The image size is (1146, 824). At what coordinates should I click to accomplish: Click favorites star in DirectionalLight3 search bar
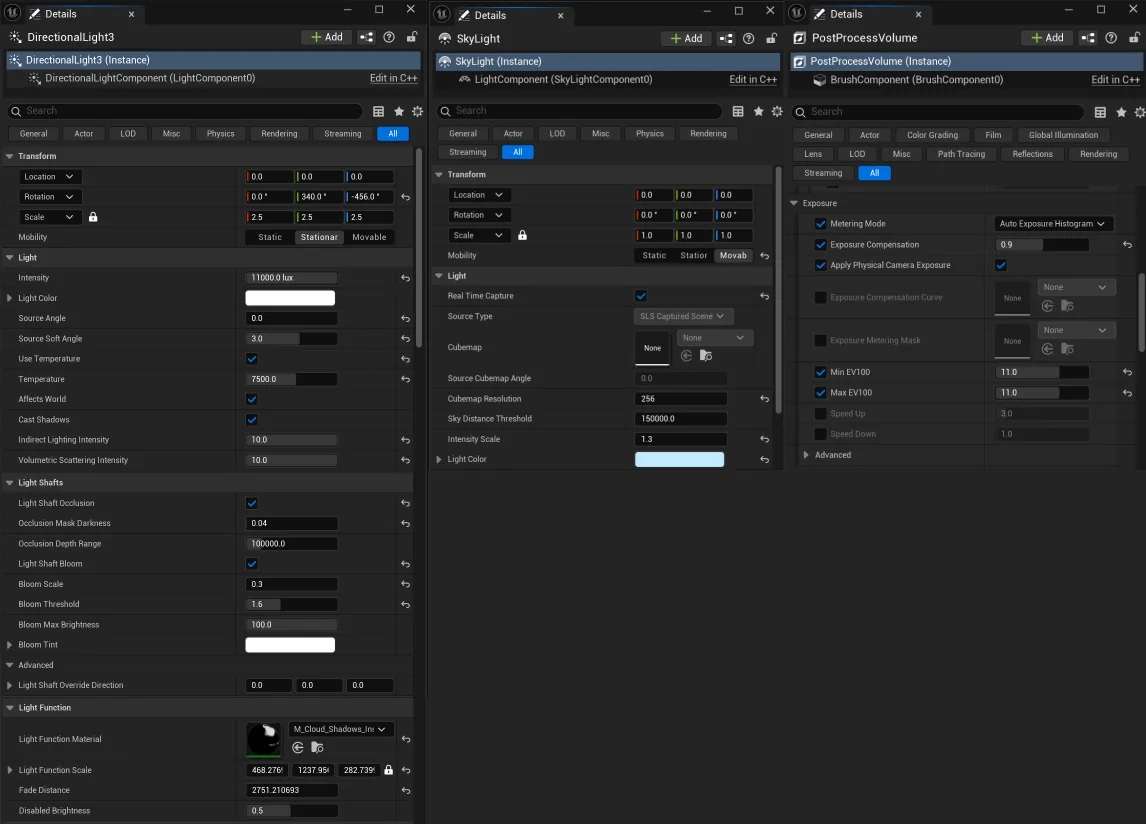click(398, 111)
